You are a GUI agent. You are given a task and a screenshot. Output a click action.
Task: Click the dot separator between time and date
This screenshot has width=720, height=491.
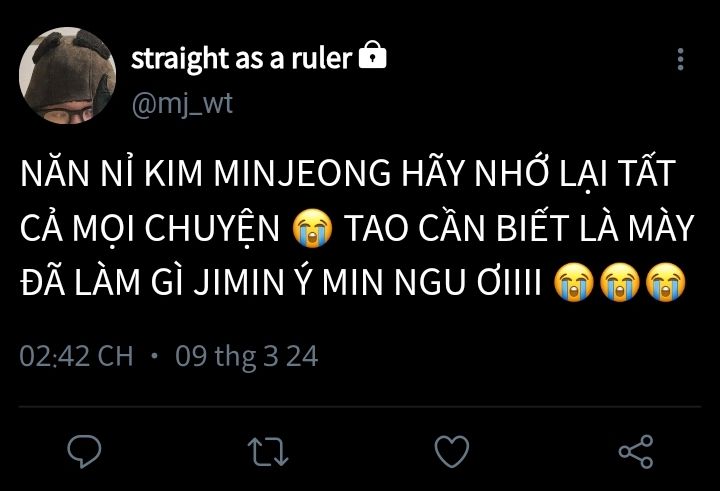[x=154, y=356]
